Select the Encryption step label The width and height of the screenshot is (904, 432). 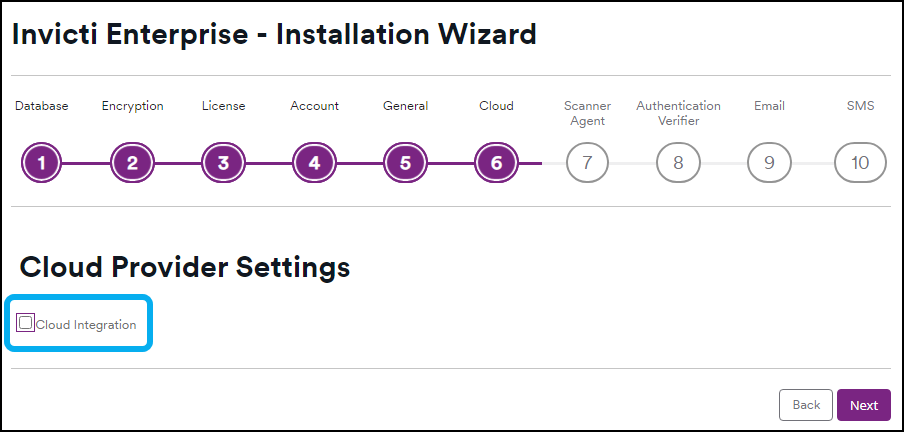coord(132,105)
